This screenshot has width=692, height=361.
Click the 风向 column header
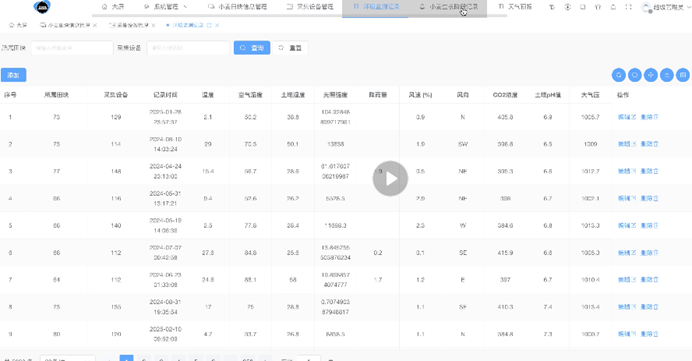(x=463, y=95)
